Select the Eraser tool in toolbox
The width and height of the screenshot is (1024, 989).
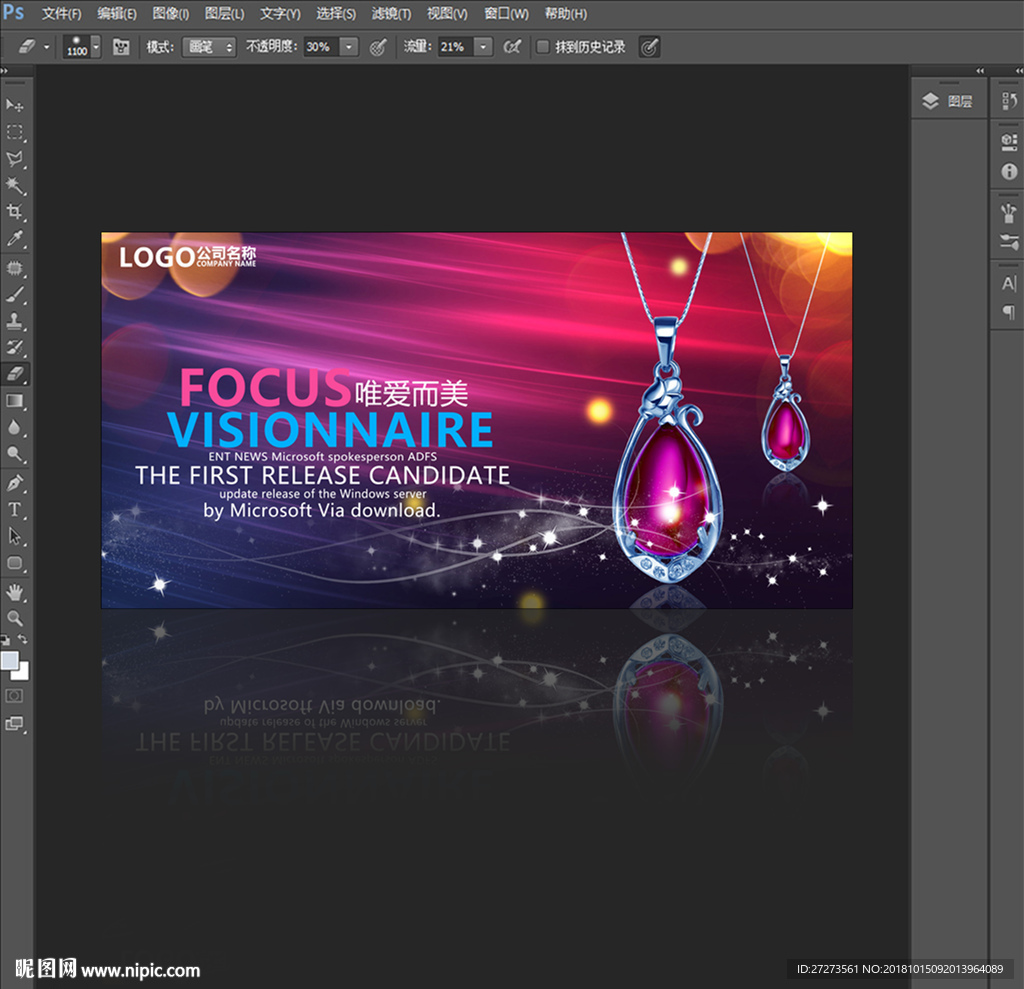tap(14, 374)
